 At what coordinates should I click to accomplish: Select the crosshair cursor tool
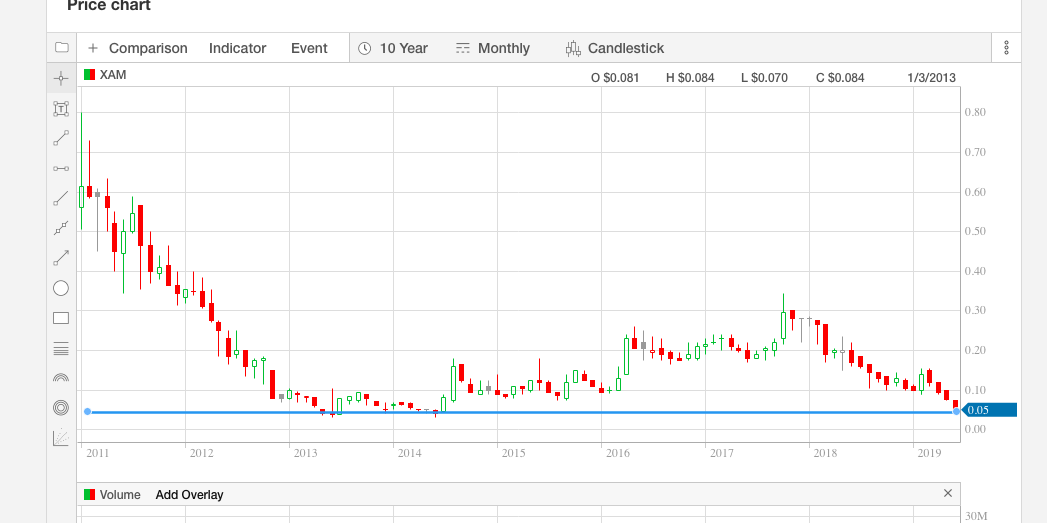point(61,79)
